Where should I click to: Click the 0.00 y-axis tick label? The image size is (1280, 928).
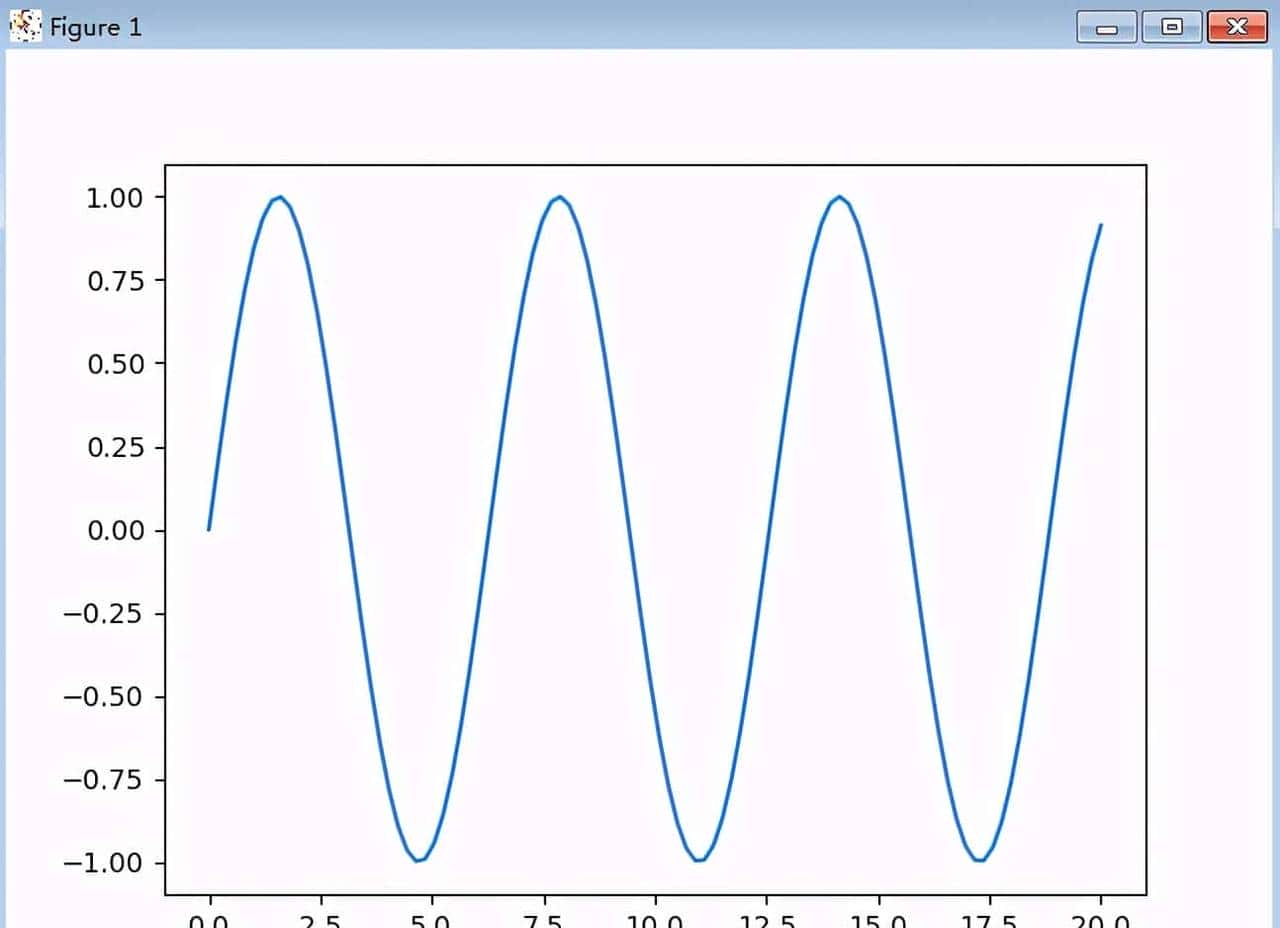116,530
